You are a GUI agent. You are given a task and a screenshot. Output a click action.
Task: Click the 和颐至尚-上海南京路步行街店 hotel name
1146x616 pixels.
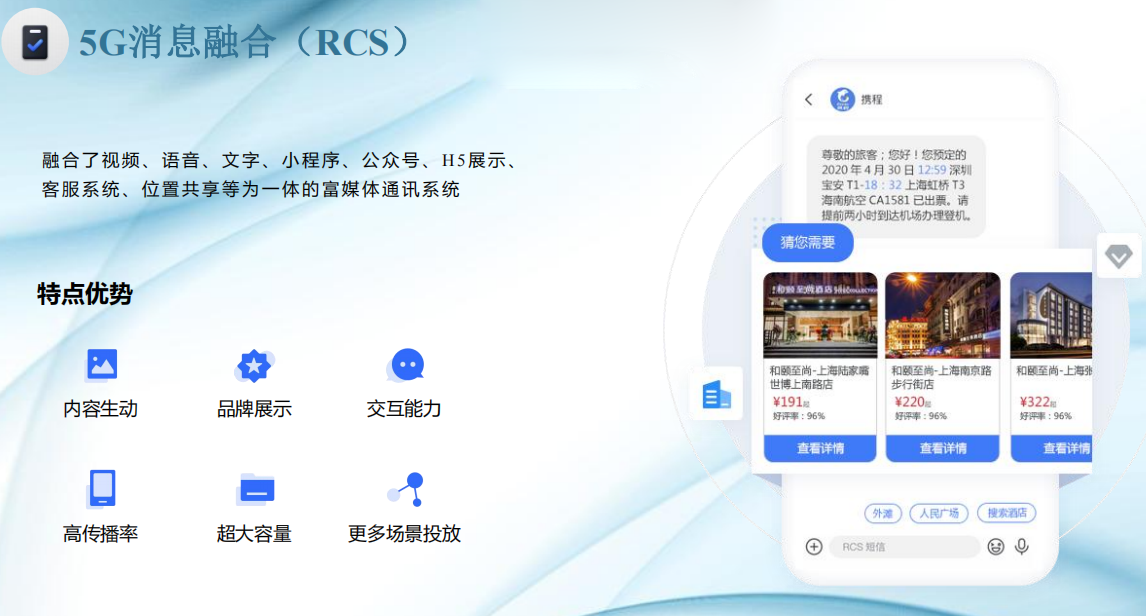click(x=941, y=377)
